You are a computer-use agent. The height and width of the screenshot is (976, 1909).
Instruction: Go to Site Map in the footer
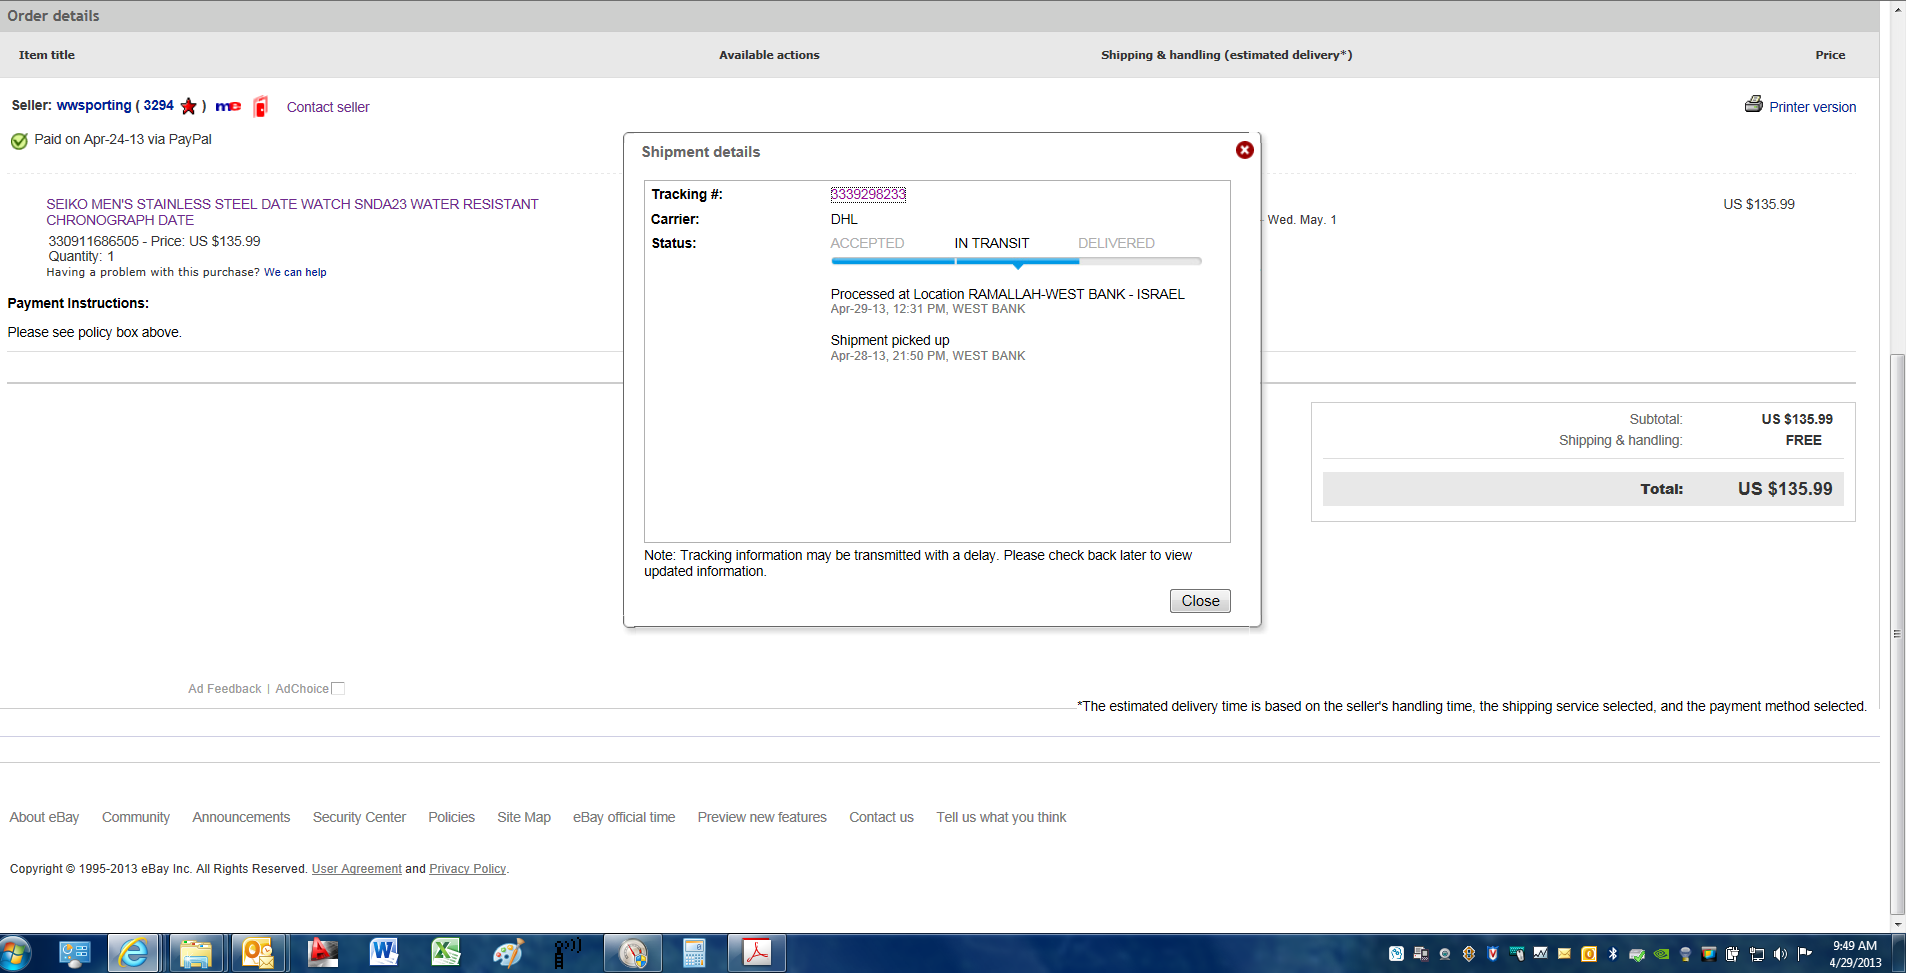tap(523, 818)
